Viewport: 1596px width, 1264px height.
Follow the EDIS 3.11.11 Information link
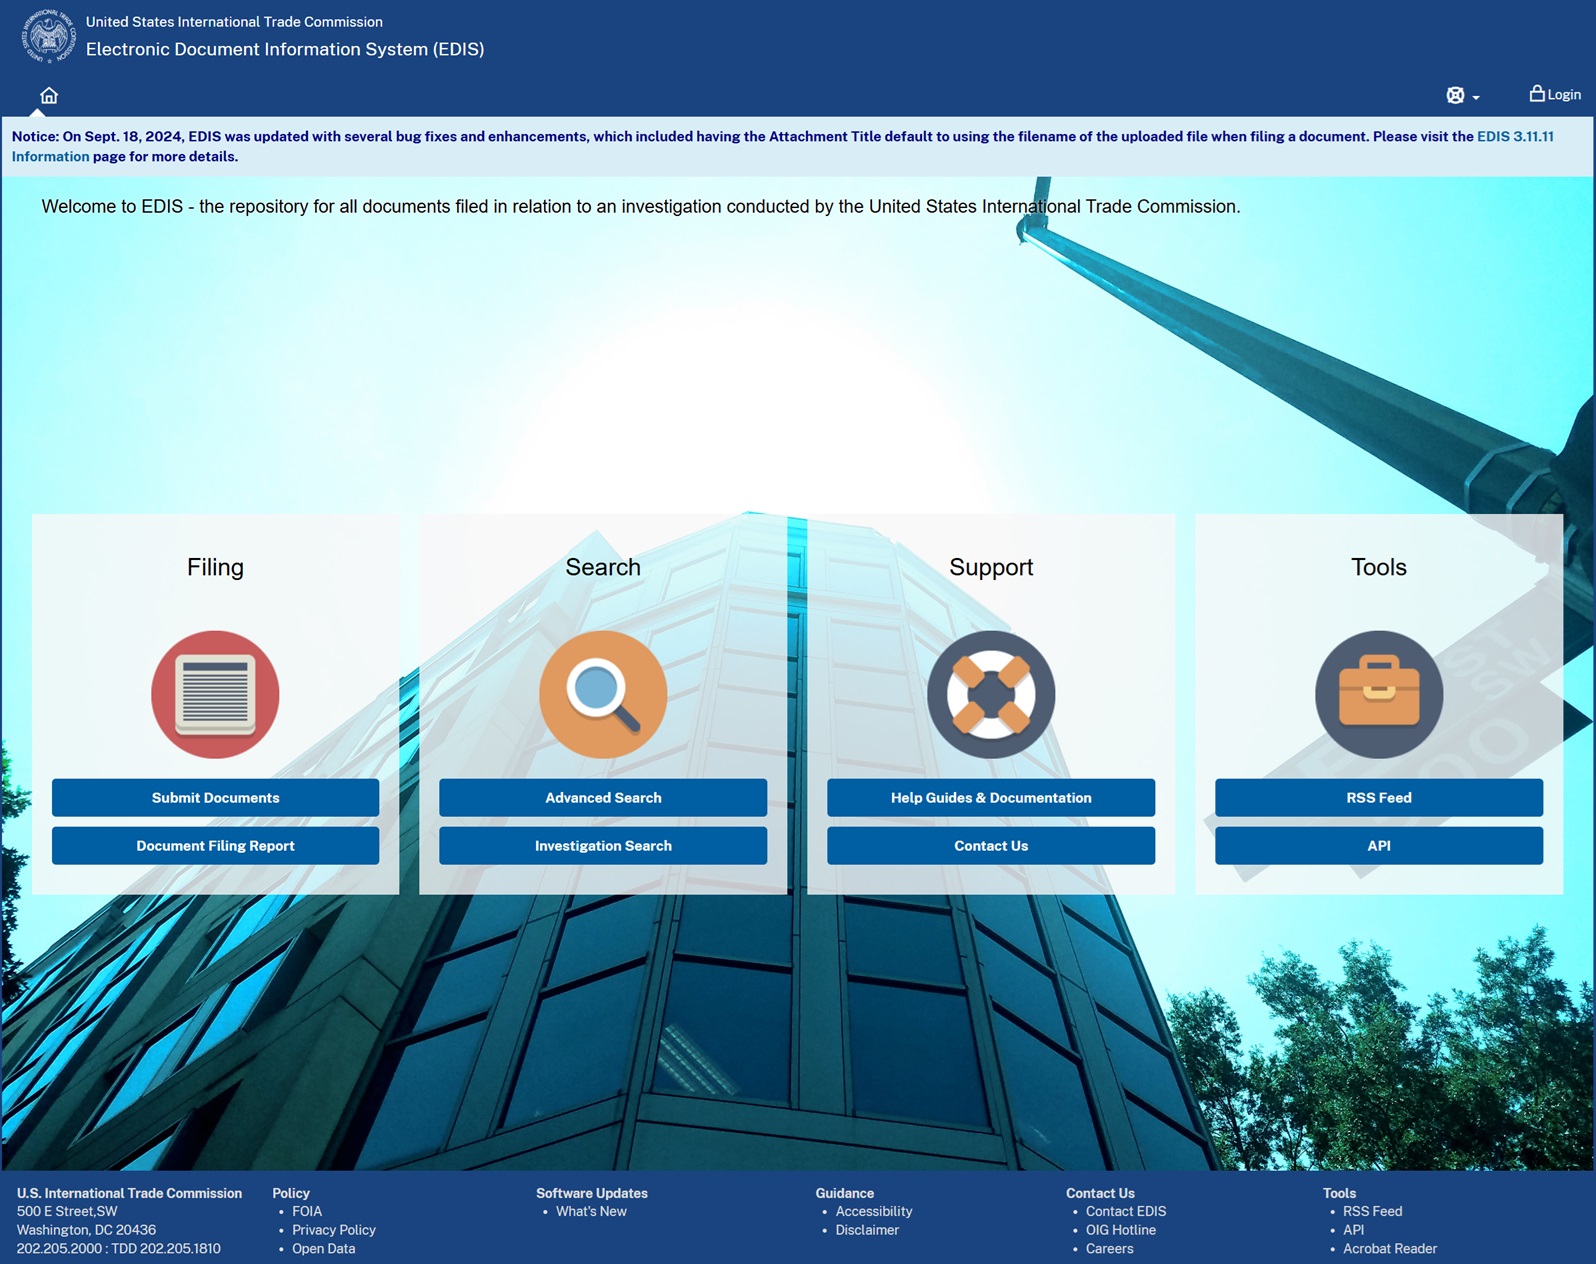click(x=1515, y=137)
